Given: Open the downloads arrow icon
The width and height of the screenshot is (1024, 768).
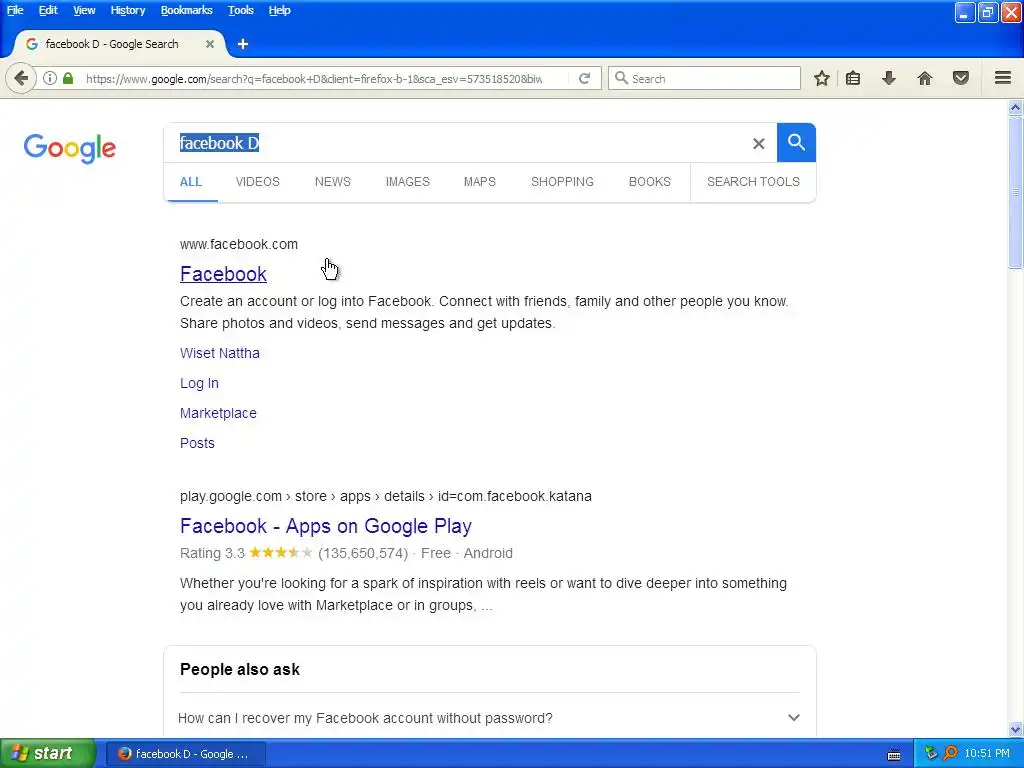Looking at the screenshot, I should 889,78.
